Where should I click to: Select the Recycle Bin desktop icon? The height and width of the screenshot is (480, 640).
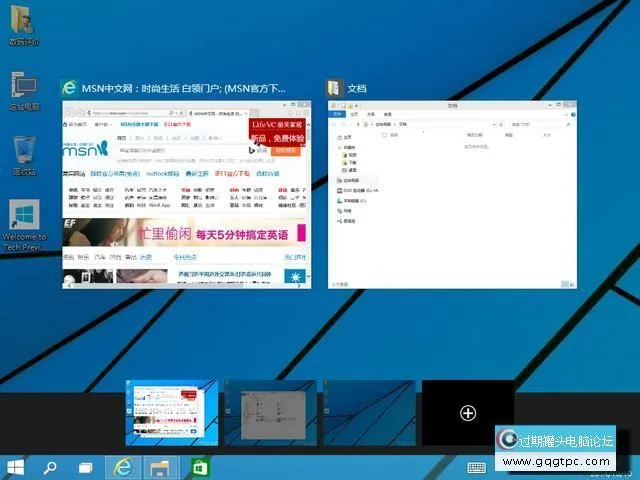click(25, 152)
